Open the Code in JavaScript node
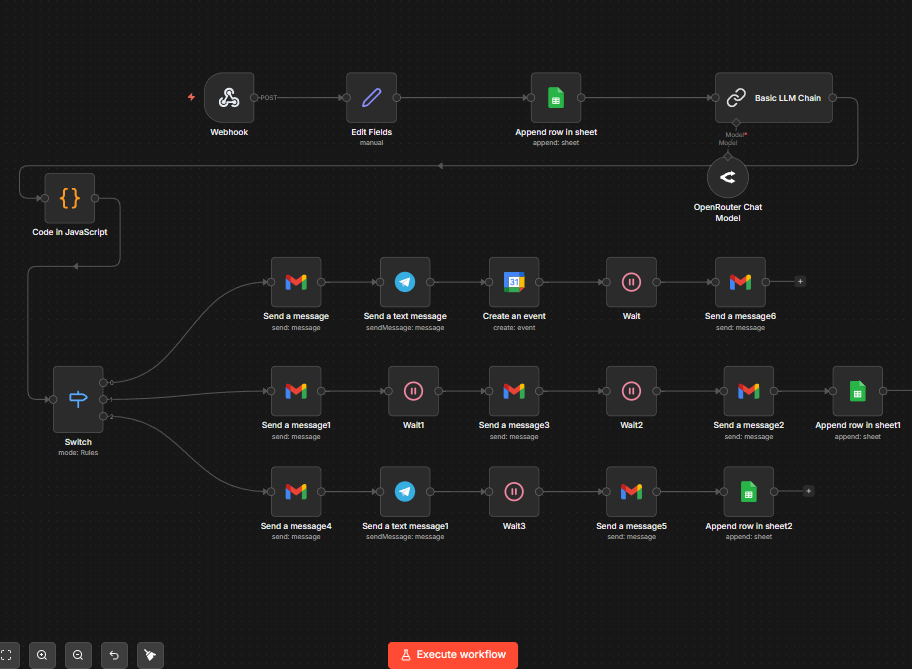Screen dimensions: 912x669 tap(70, 198)
